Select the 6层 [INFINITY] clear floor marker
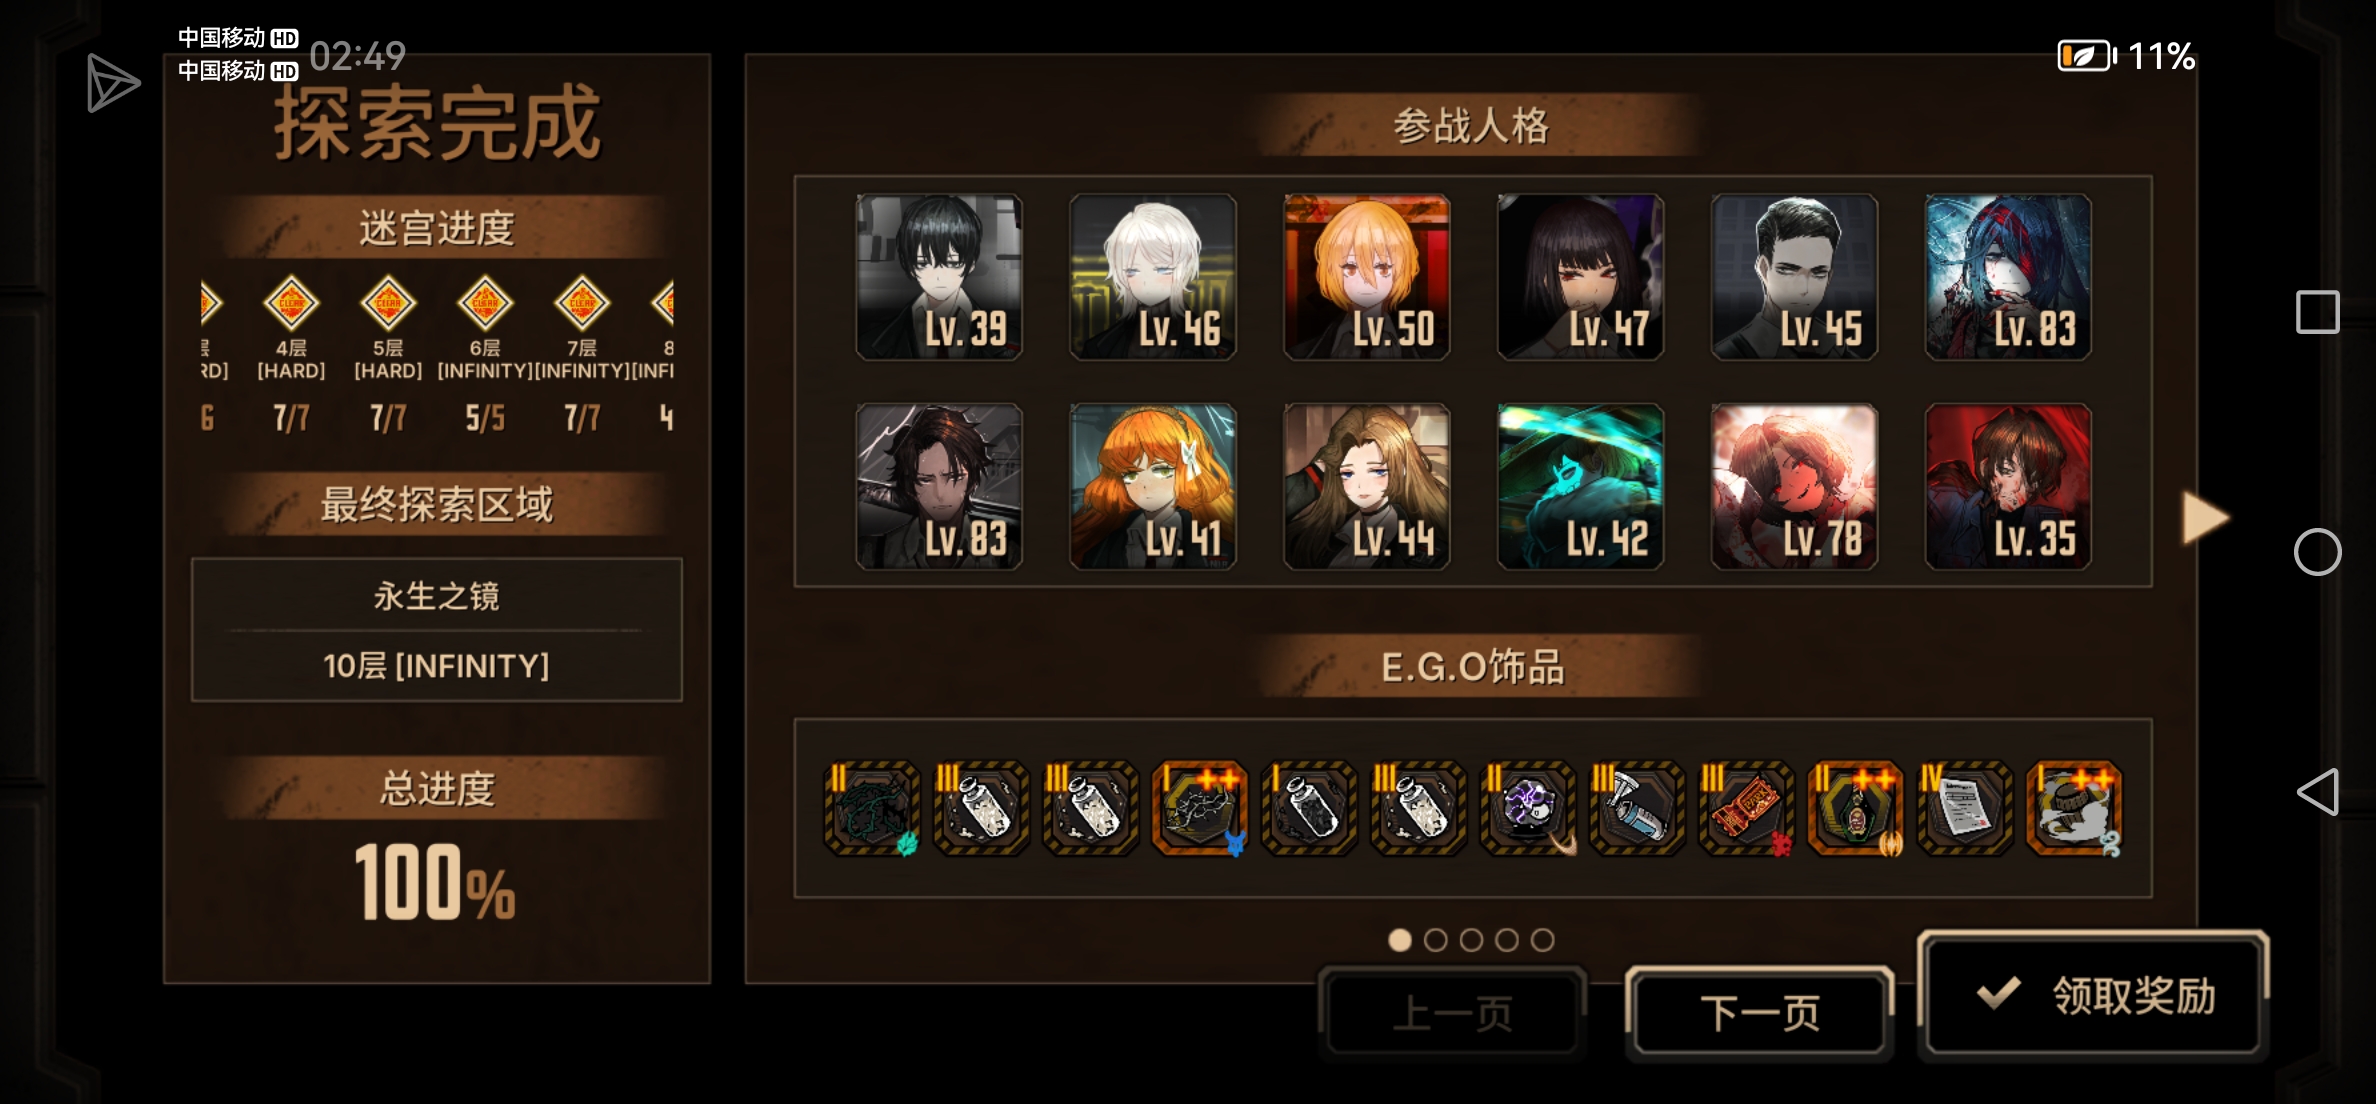The width and height of the screenshot is (2376, 1104). [x=485, y=303]
